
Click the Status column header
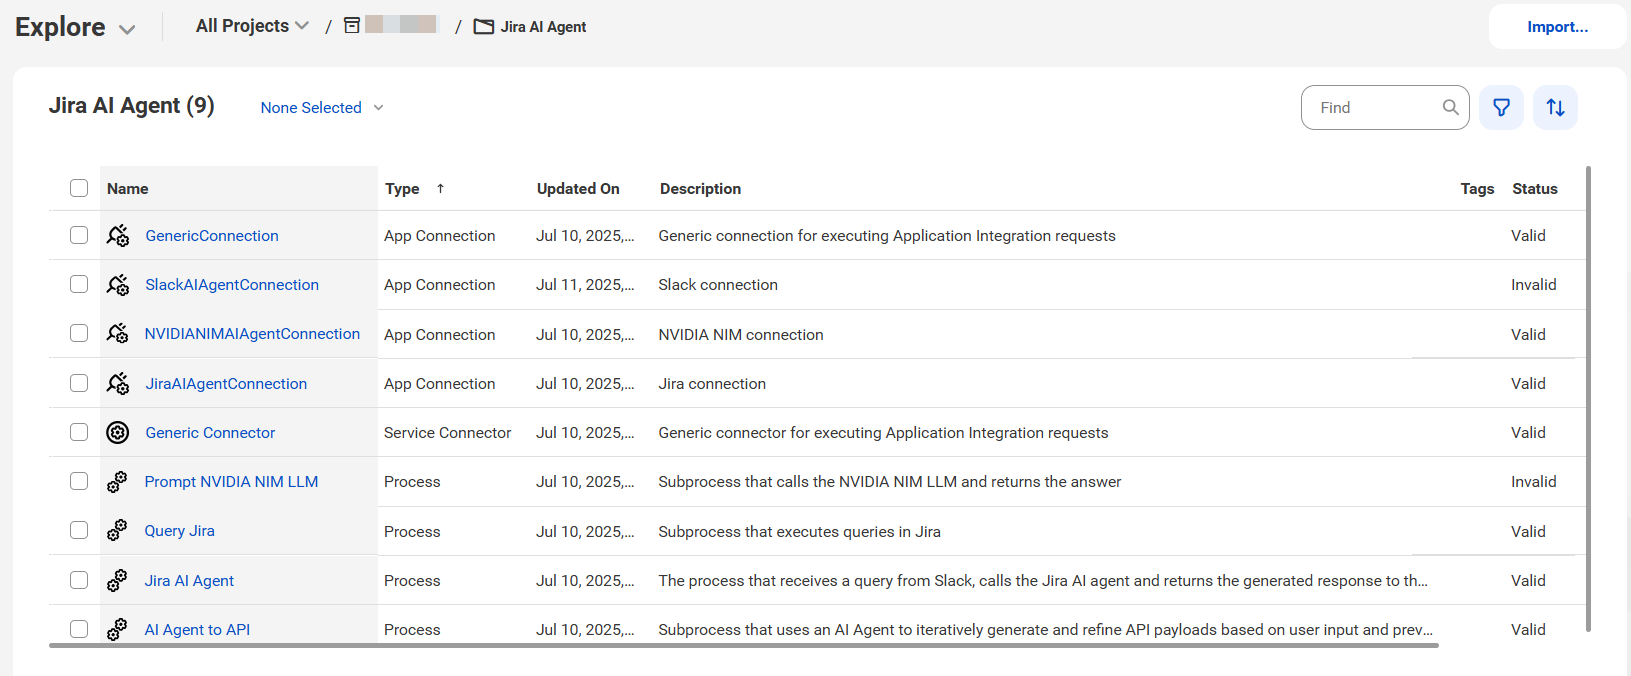pyautogui.click(x=1535, y=188)
